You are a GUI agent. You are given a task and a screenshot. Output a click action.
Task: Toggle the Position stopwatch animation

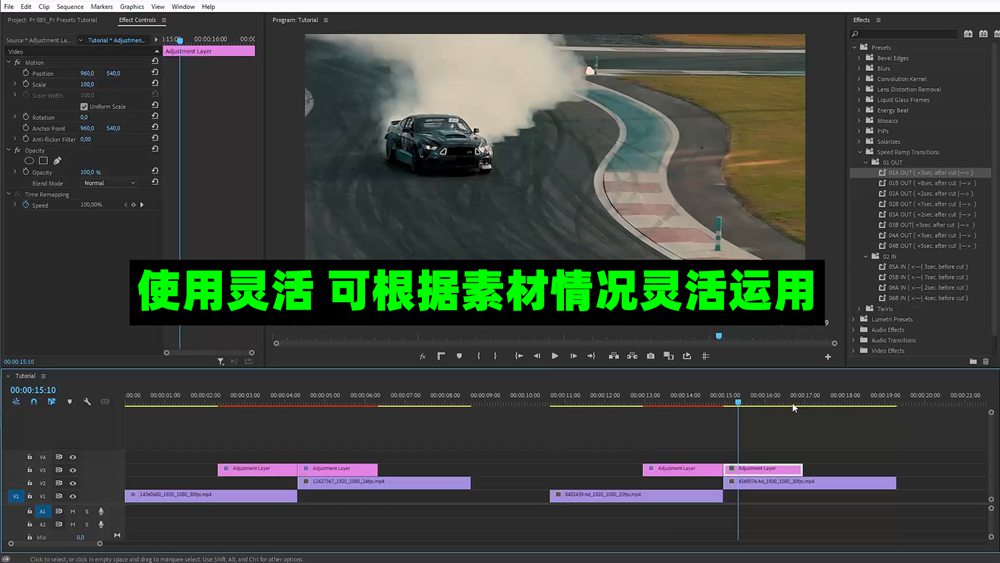pos(25,73)
